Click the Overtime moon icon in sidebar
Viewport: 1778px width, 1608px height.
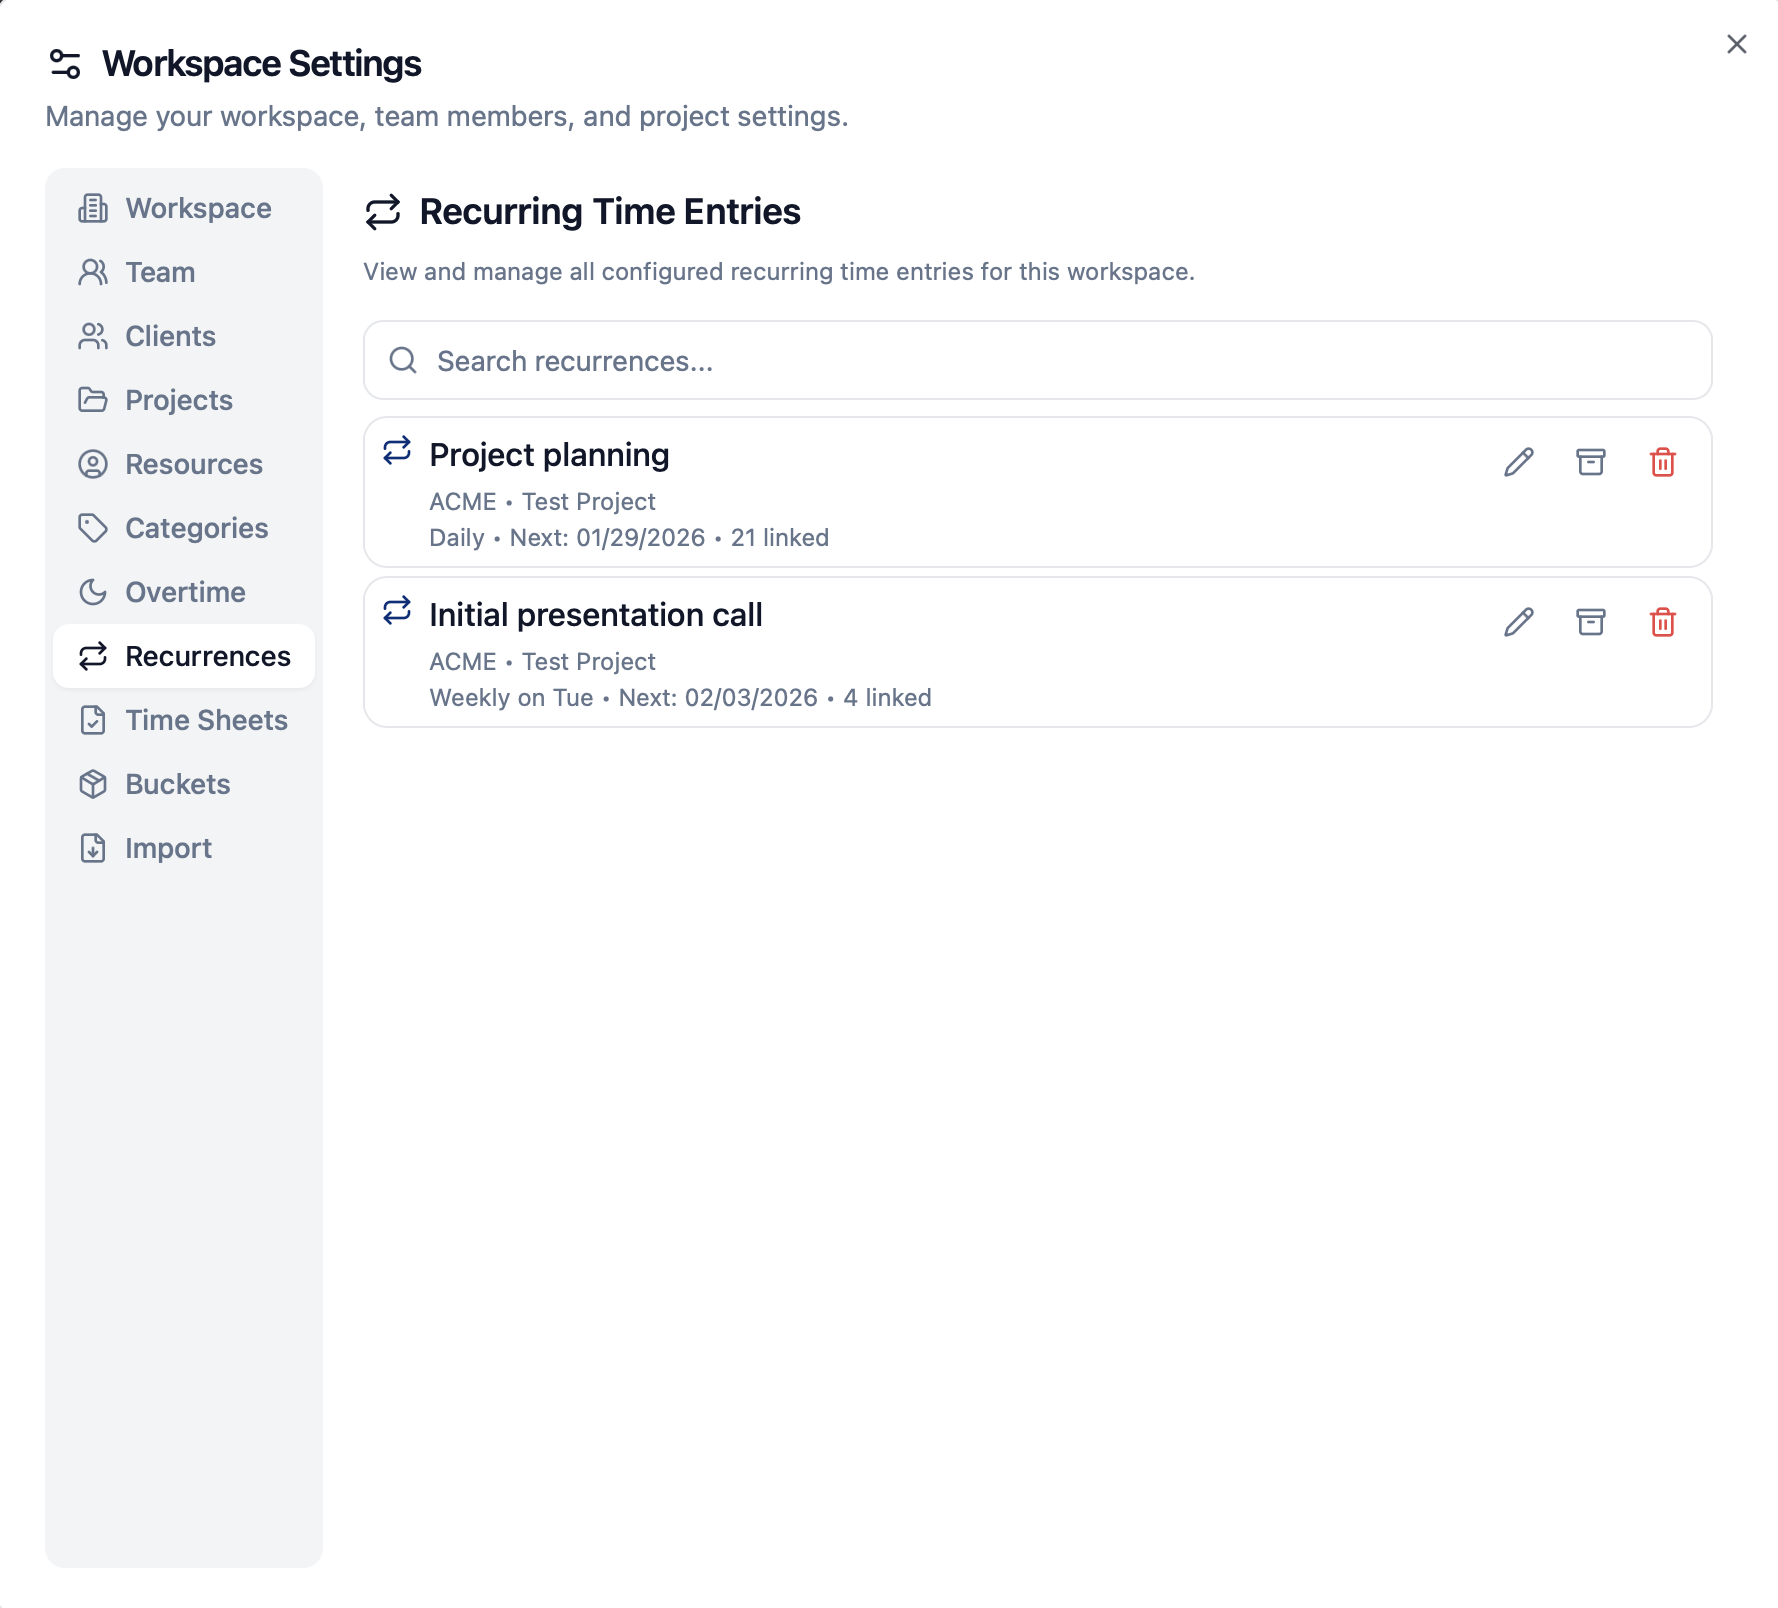pos(93,592)
